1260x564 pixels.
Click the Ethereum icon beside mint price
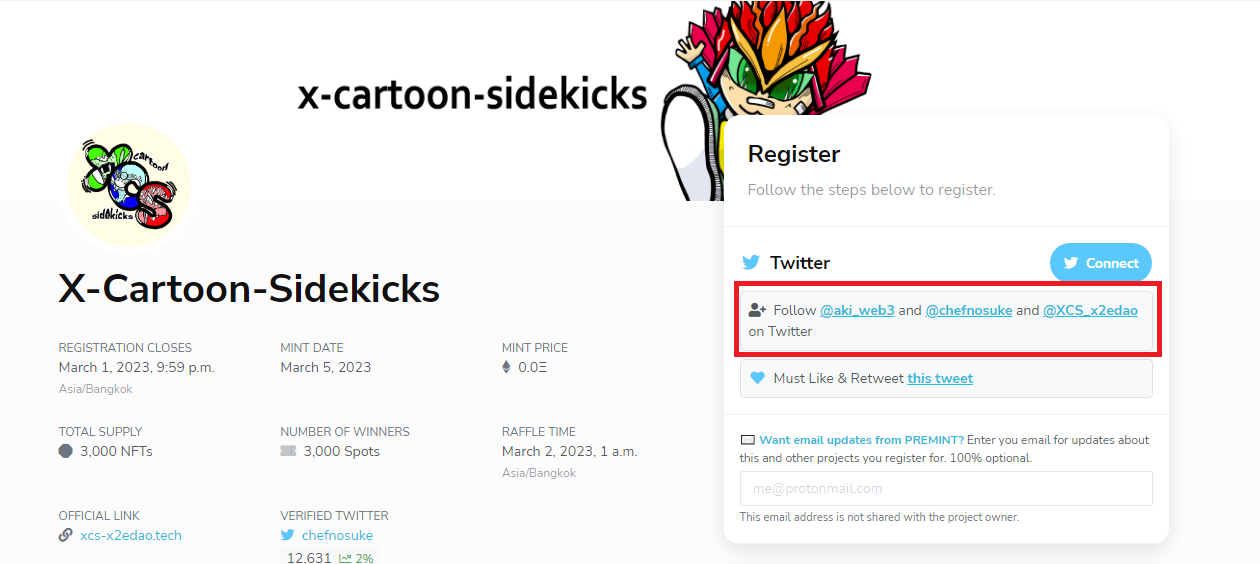pos(506,367)
